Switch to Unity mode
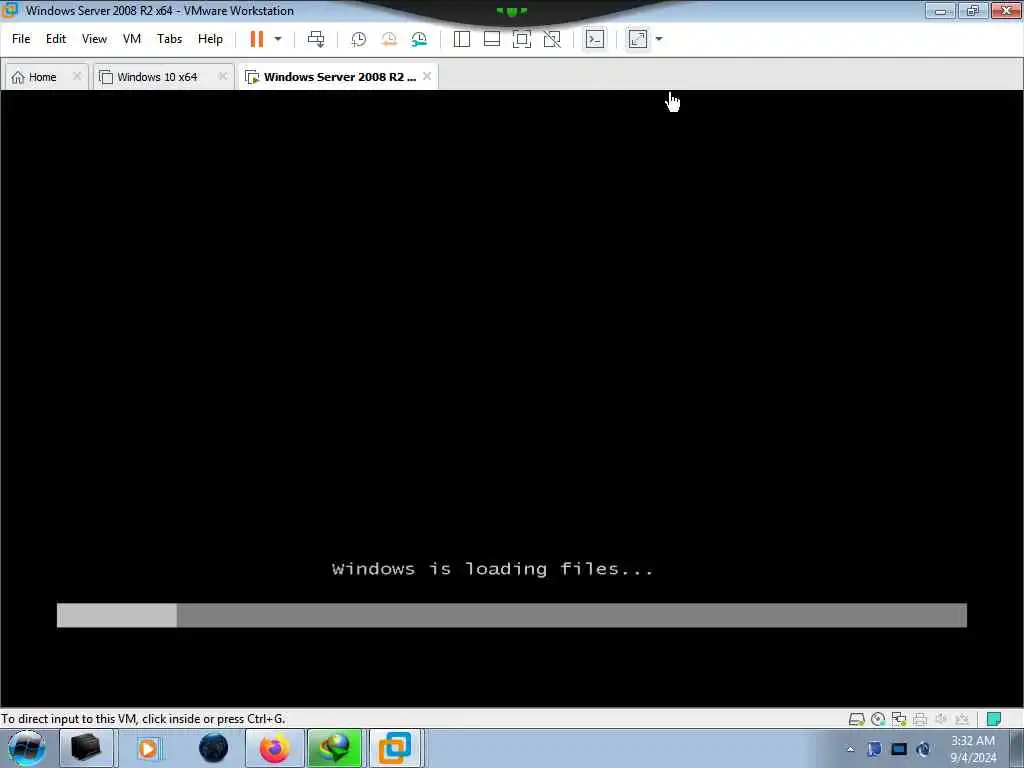The height and width of the screenshot is (768, 1024). (x=552, y=39)
